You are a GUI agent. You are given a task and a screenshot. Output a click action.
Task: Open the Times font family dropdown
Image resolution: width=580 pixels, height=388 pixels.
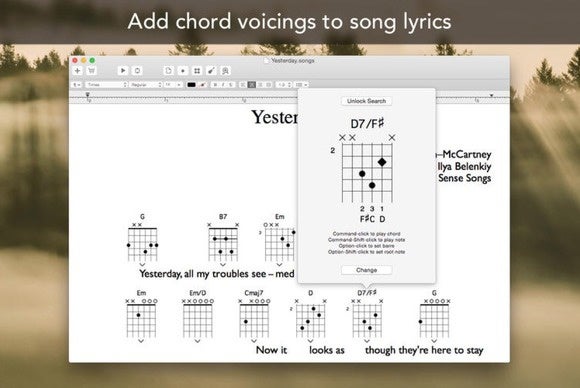pyautogui.click(x=106, y=85)
